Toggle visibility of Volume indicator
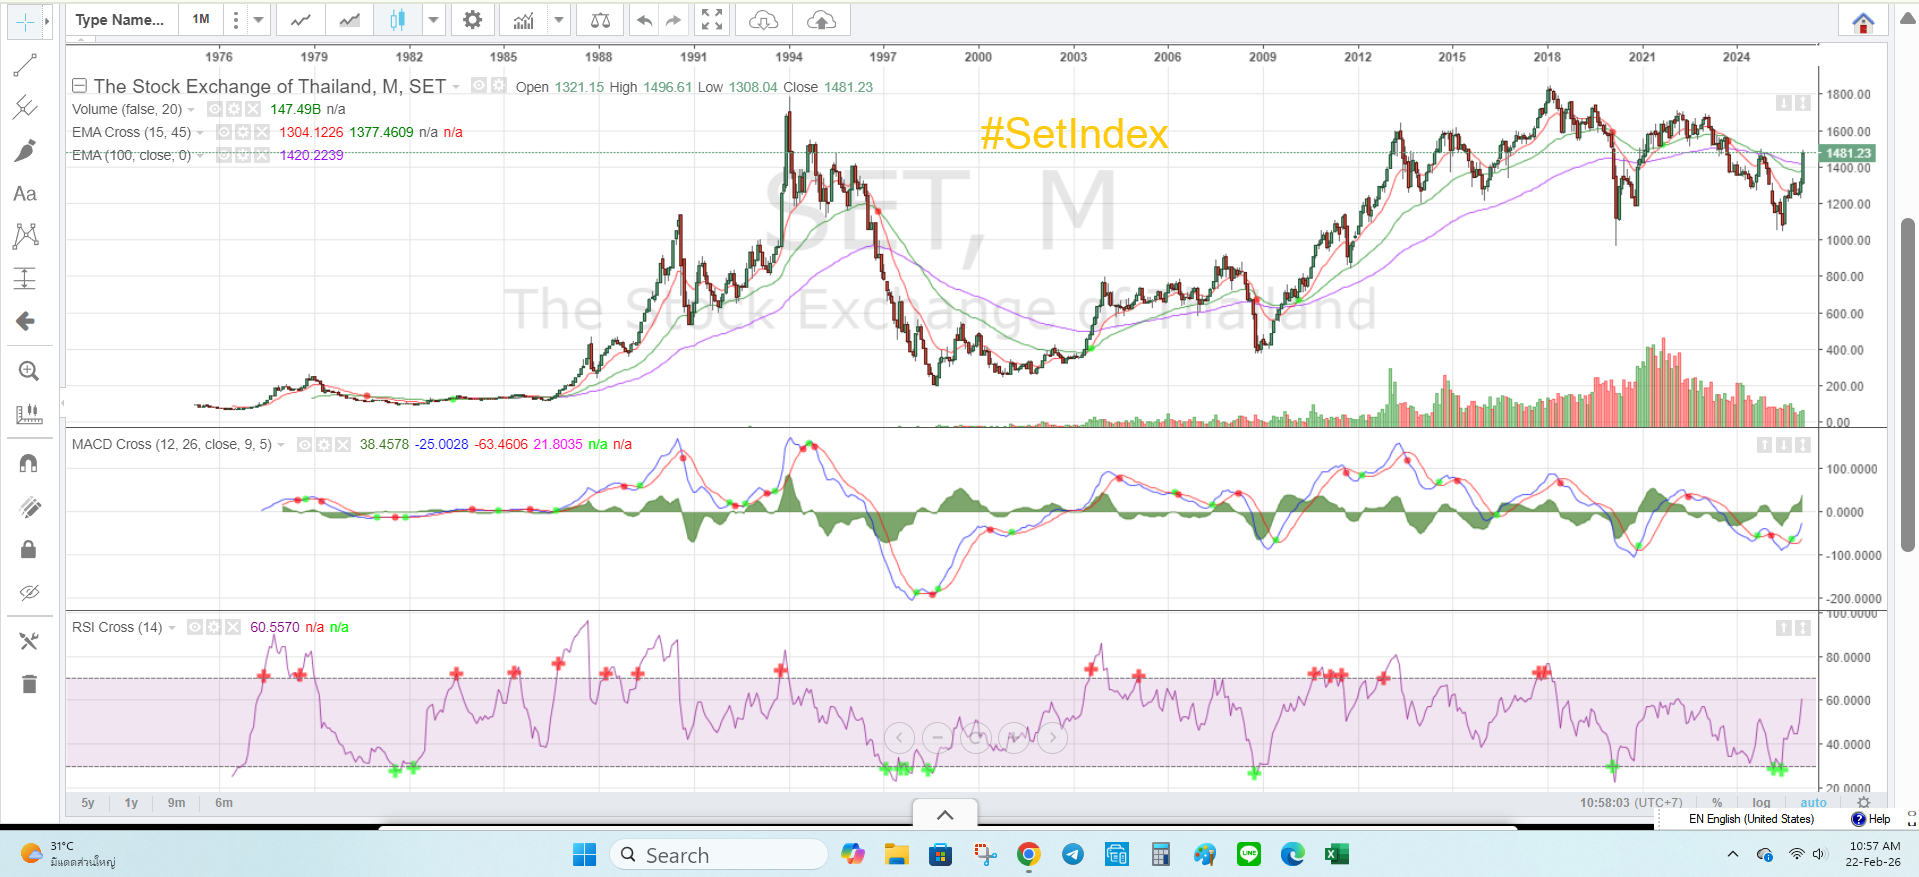The width and height of the screenshot is (1919, 877). coord(214,109)
